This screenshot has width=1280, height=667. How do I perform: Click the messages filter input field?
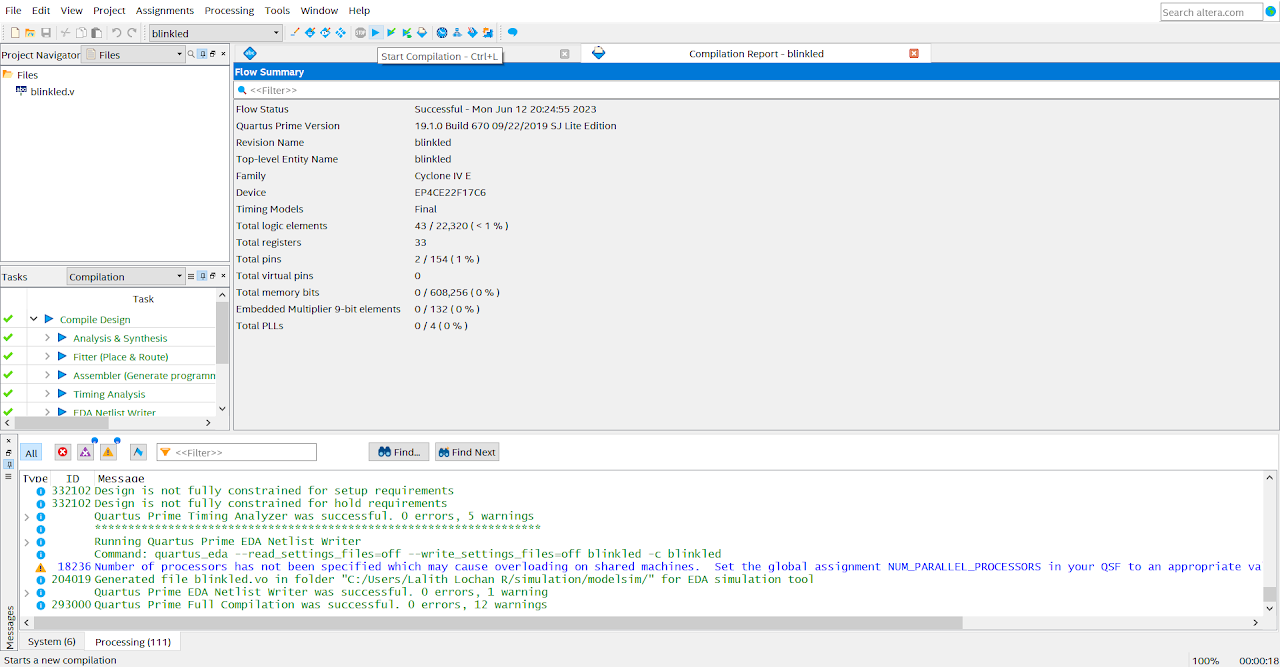tap(236, 453)
